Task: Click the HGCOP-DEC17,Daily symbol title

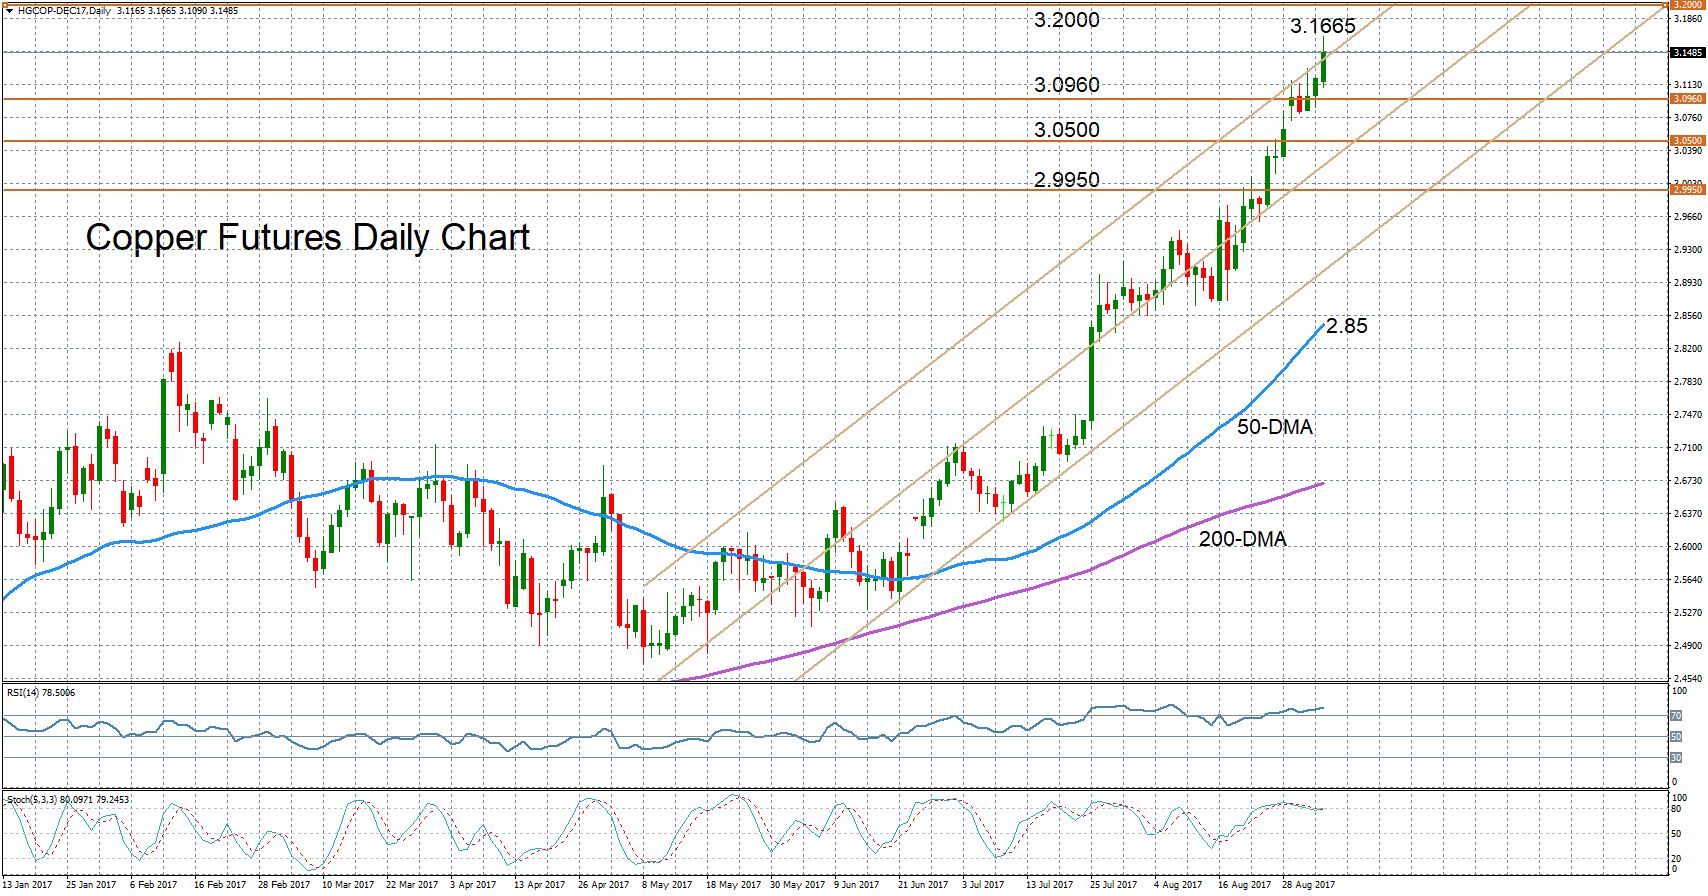Action: (x=65, y=10)
